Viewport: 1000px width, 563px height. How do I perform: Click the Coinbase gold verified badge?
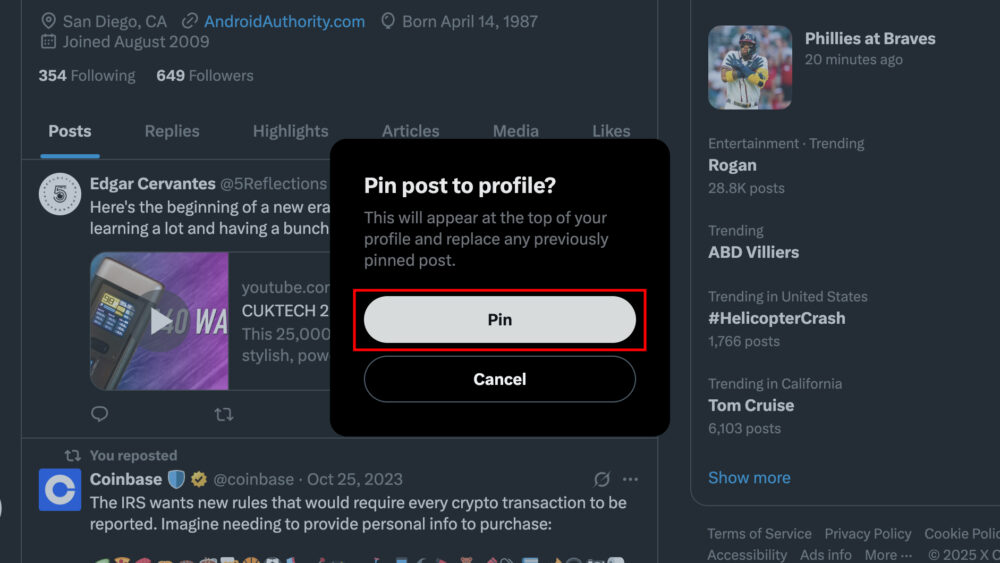click(197, 479)
